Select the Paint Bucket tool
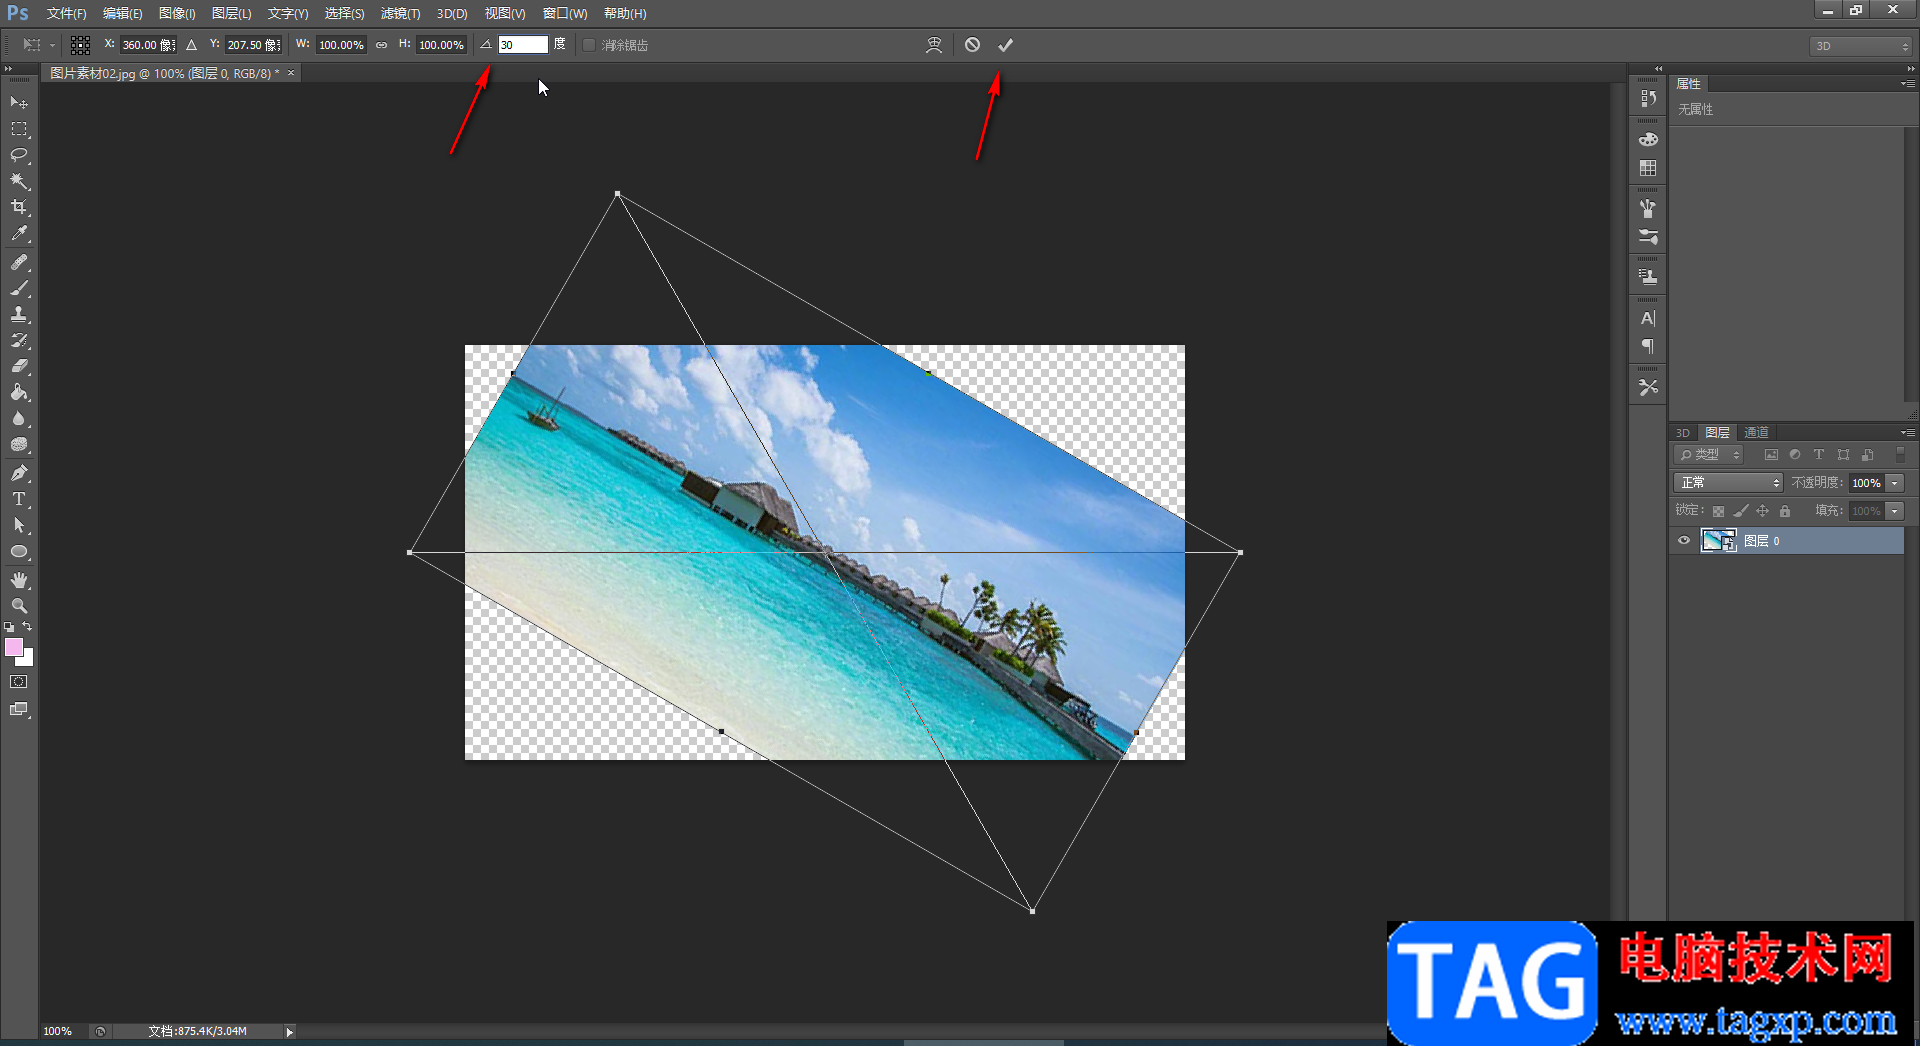Image resolution: width=1920 pixels, height=1046 pixels. 19,392
